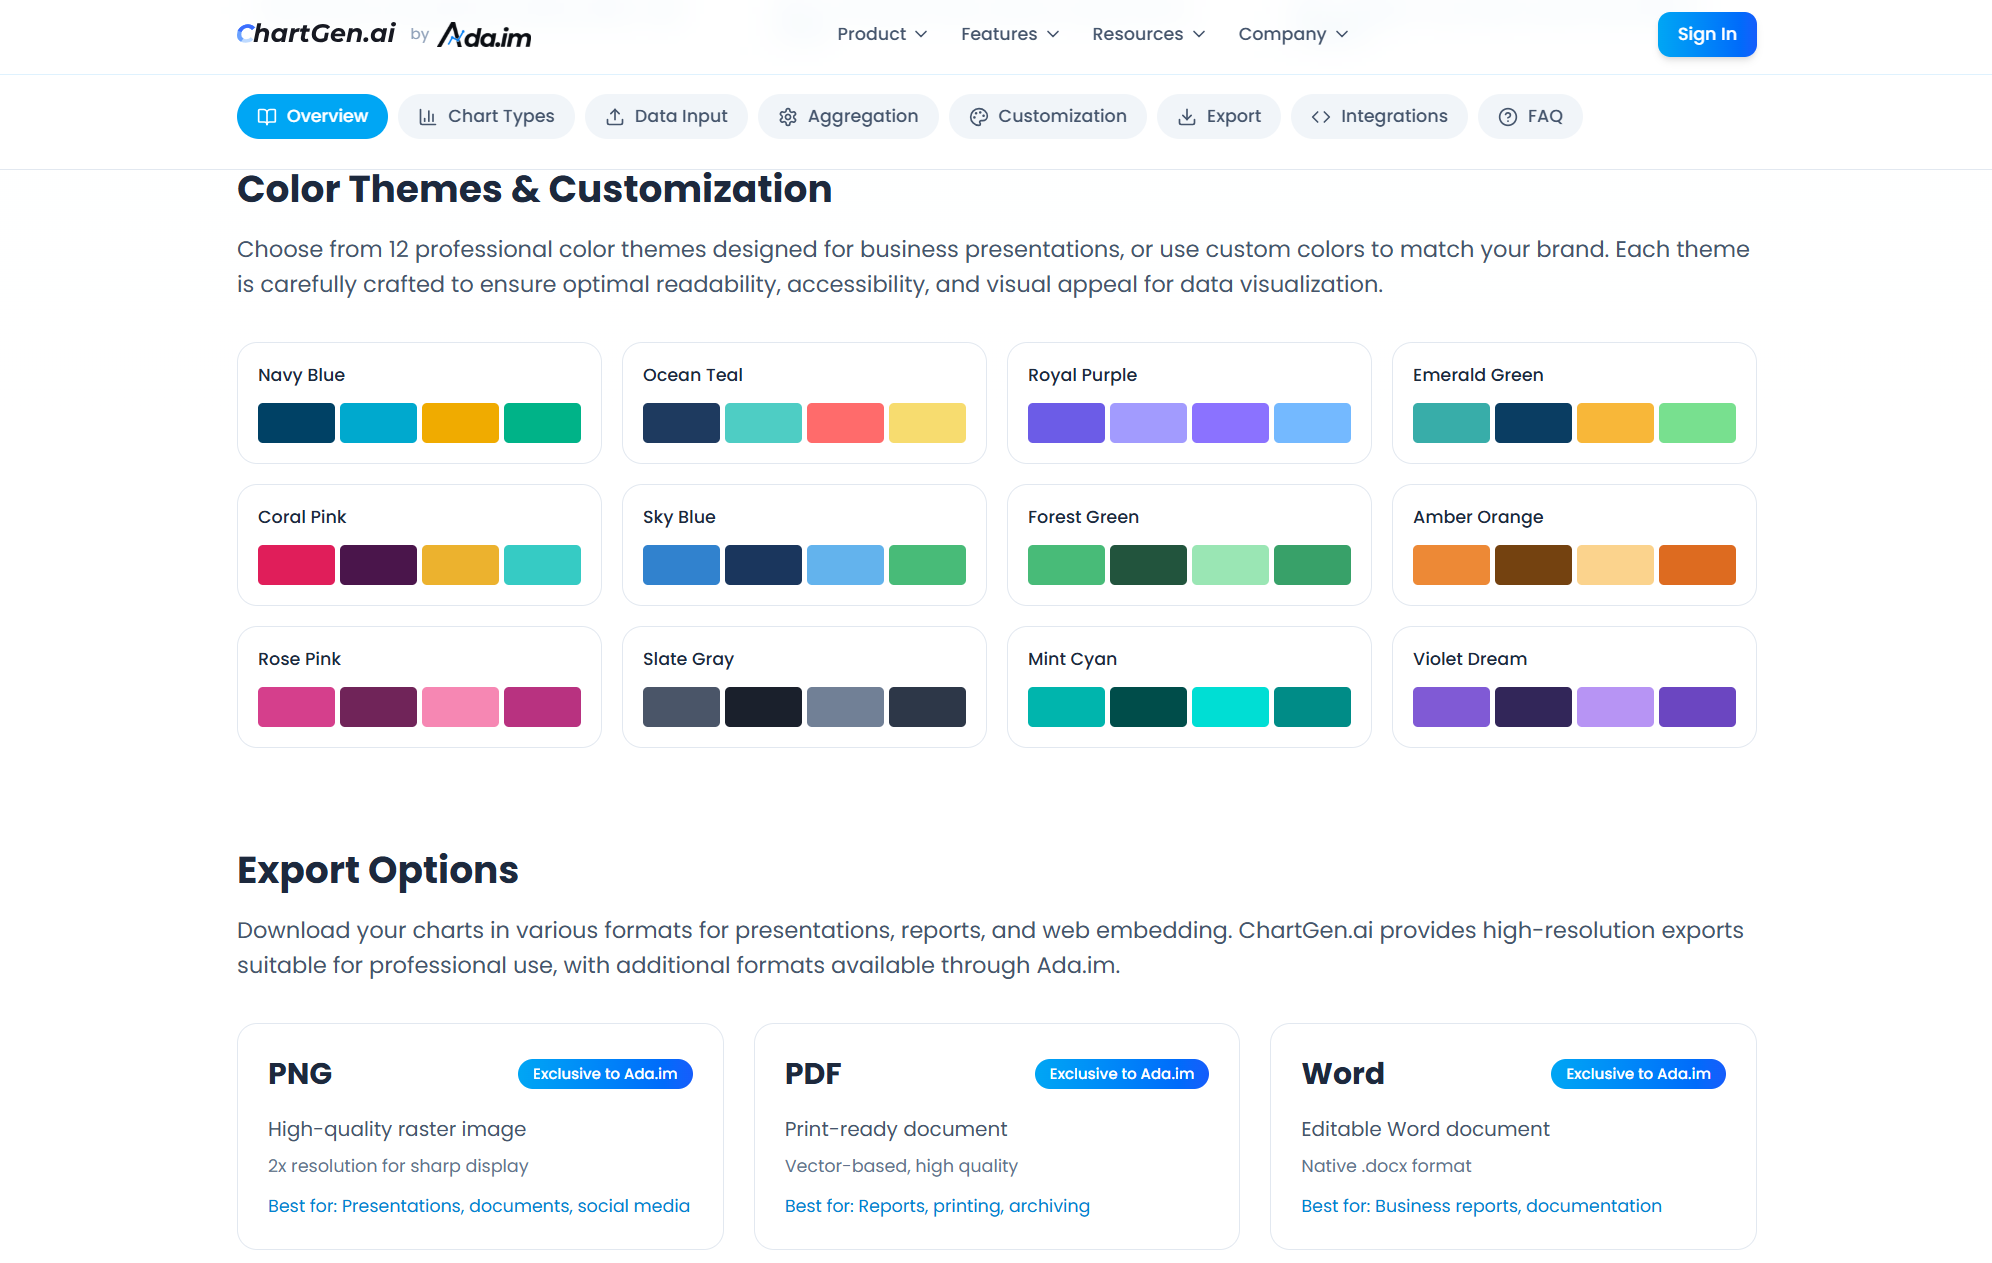This screenshot has height=1263, width=1992.
Task: Expand the Product dropdown
Action: click(881, 34)
